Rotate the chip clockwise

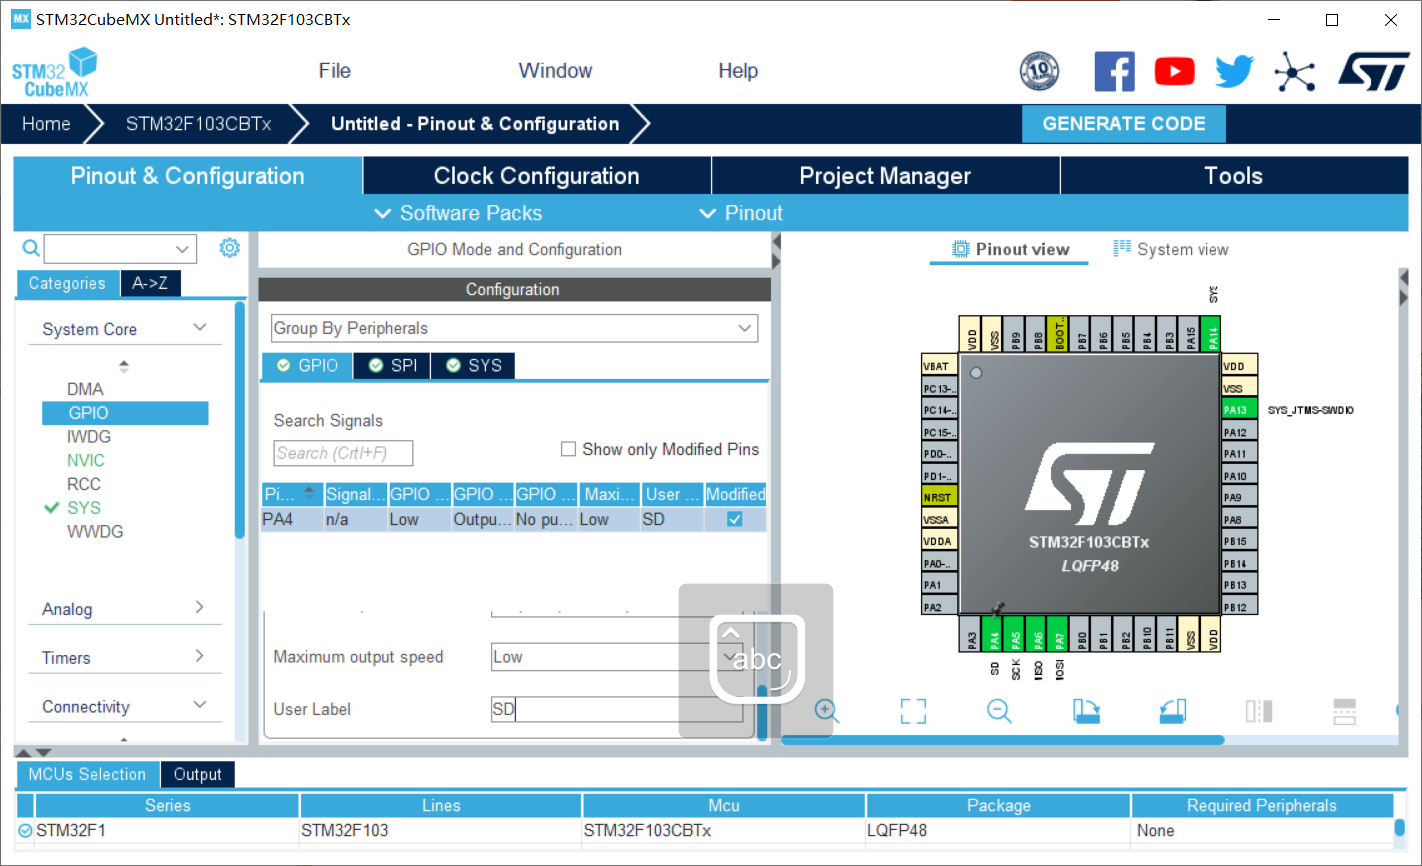point(1086,711)
